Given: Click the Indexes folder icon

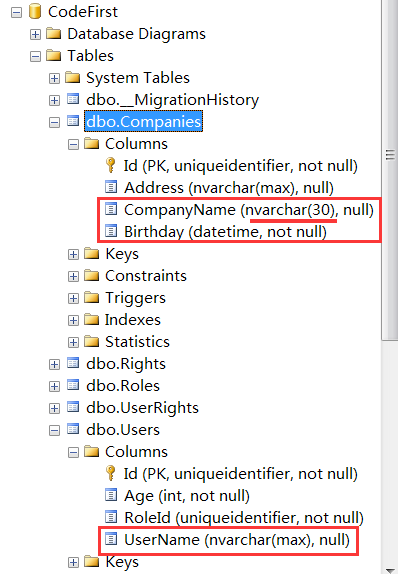Looking at the screenshot, I should (92, 319).
